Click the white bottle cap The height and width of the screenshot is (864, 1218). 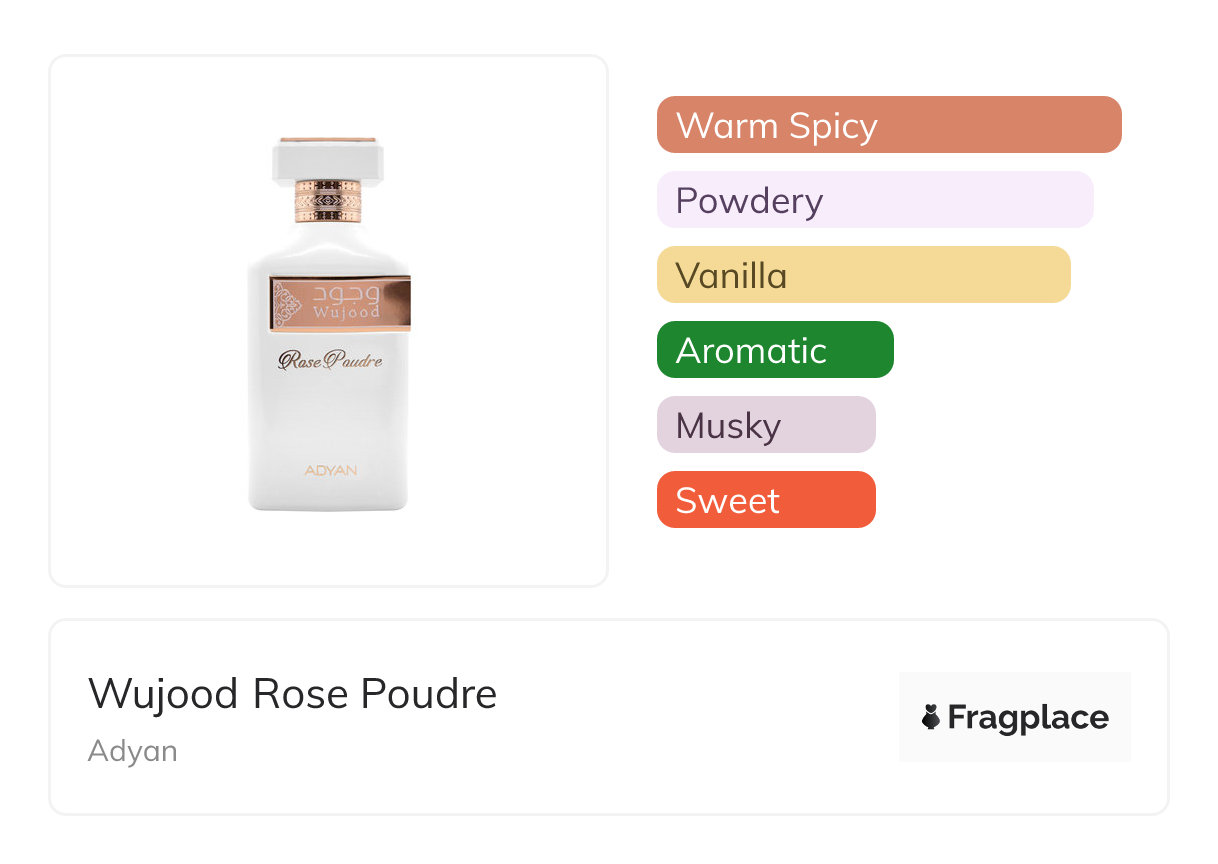pos(328,158)
